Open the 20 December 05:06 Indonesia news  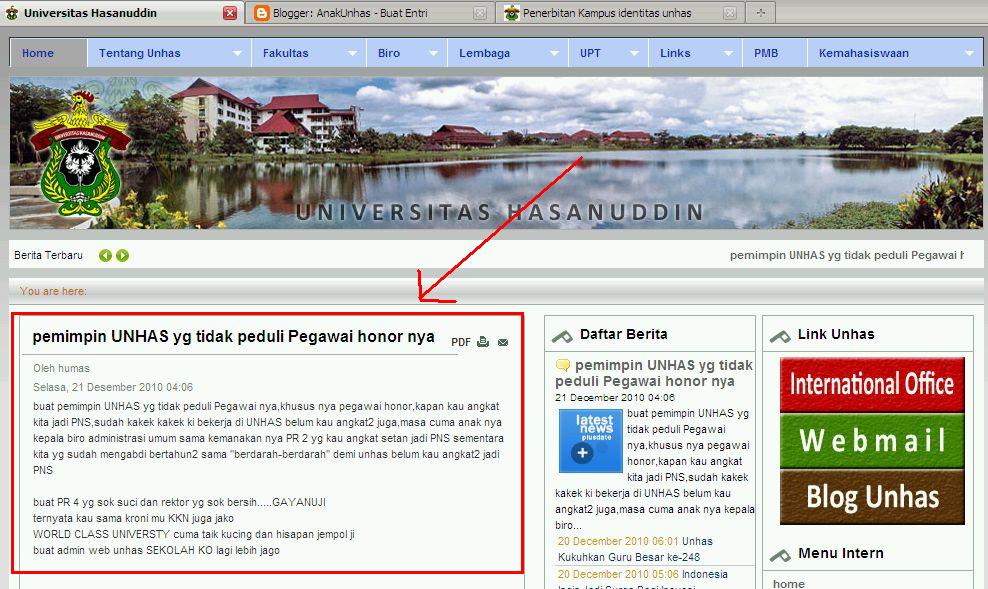pos(643,580)
